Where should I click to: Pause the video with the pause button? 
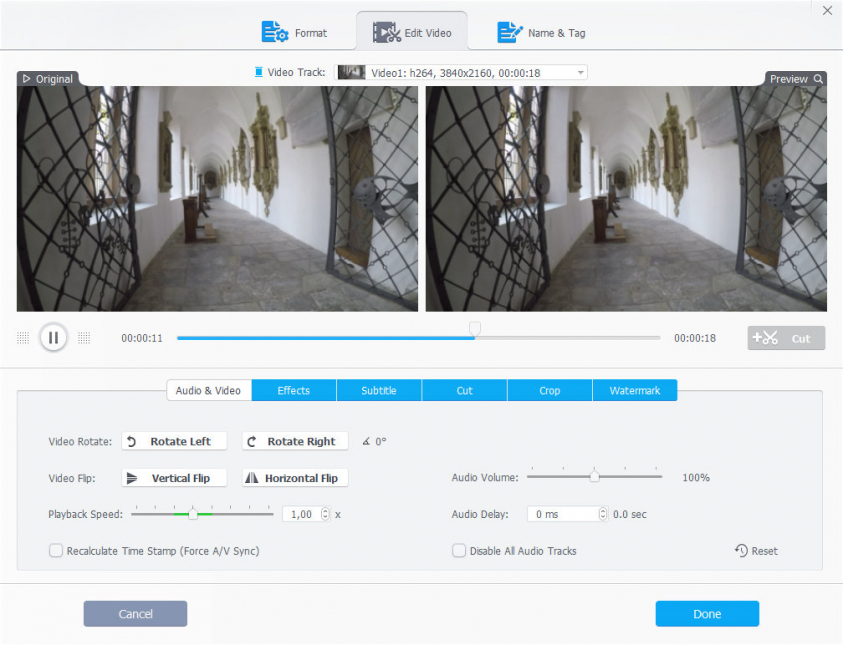click(x=53, y=338)
